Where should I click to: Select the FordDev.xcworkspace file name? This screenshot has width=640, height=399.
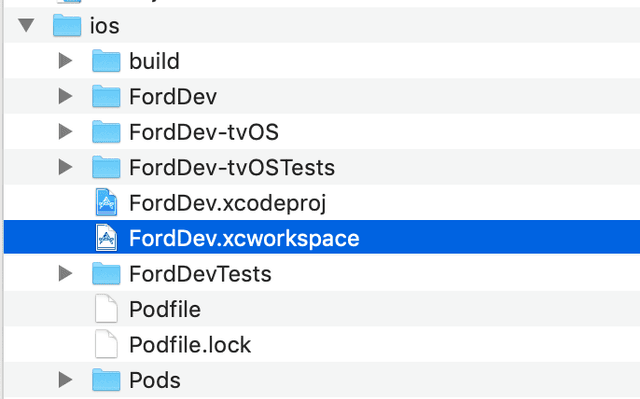pos(244,239)
